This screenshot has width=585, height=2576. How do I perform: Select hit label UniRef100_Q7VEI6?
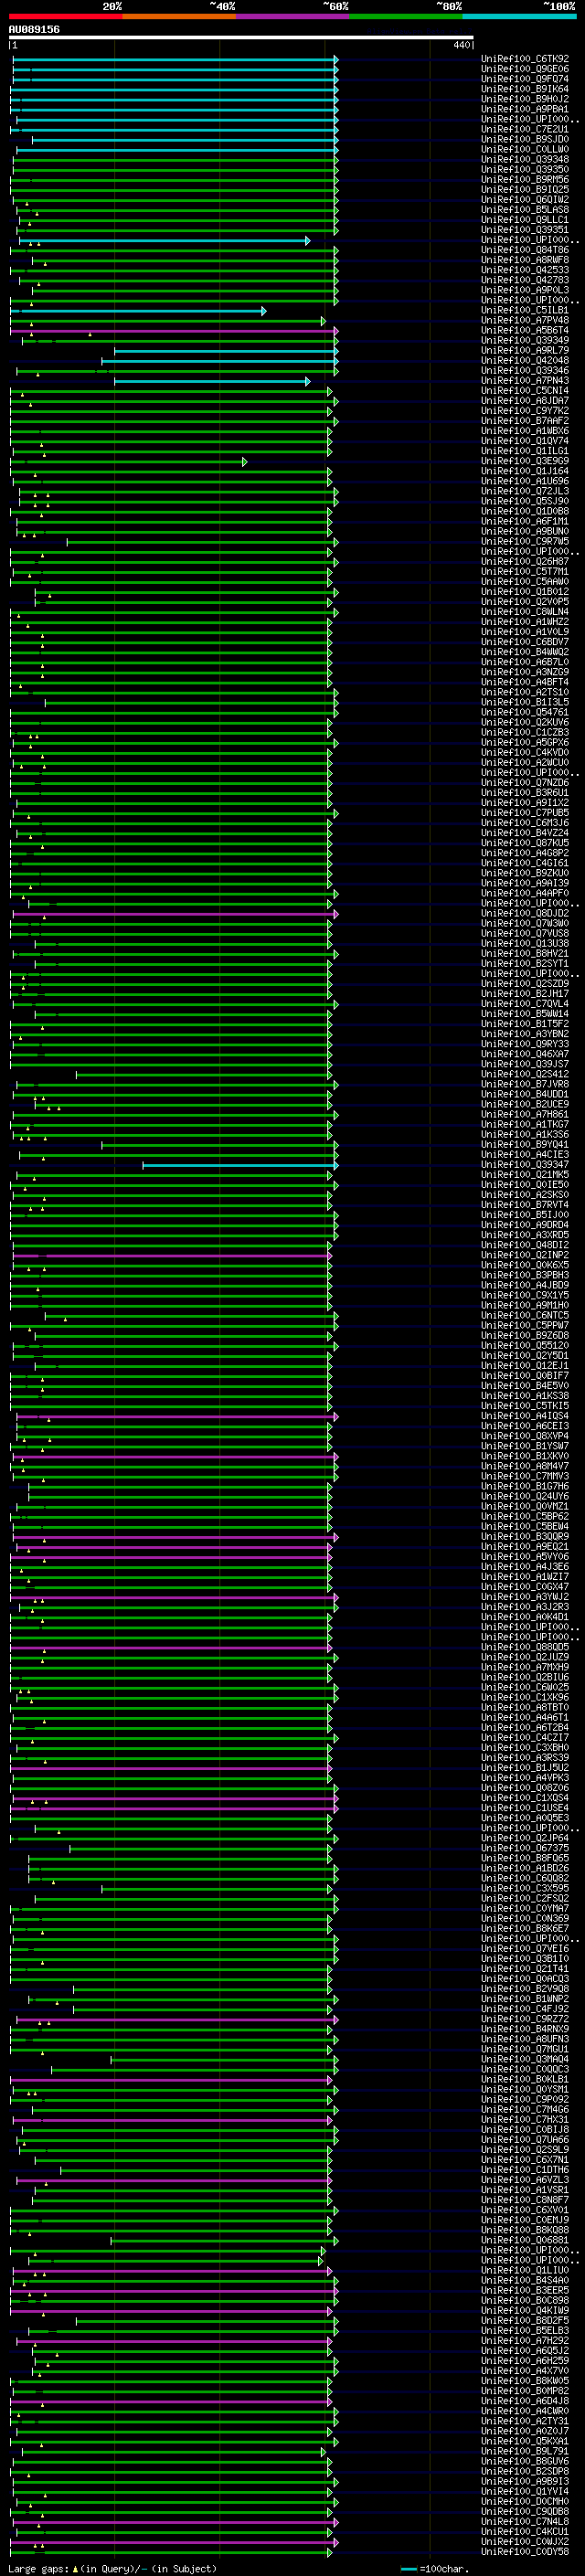[525, 1948]
